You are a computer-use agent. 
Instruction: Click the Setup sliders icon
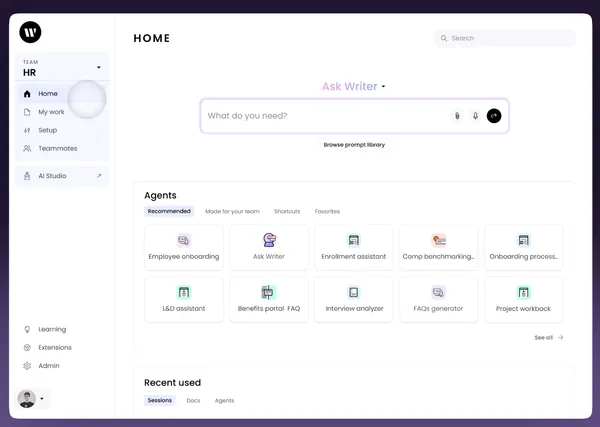click(27, 130)
